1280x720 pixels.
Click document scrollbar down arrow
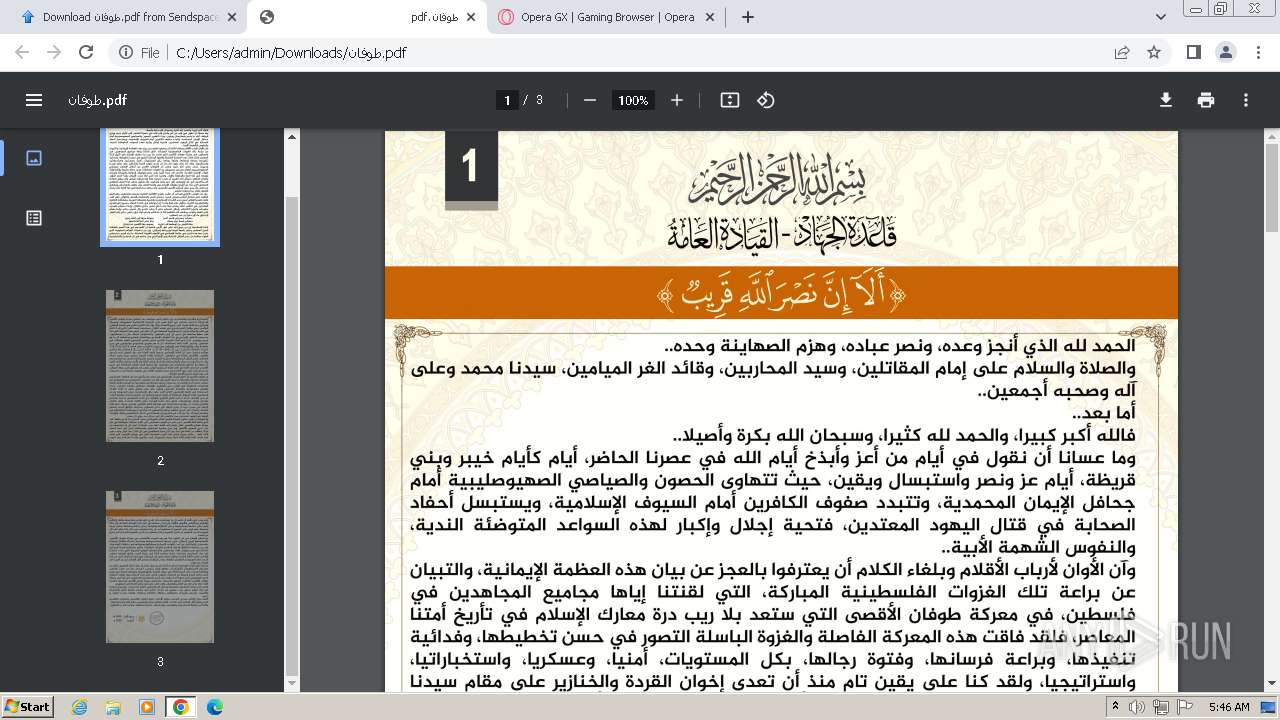[1271, 682]
